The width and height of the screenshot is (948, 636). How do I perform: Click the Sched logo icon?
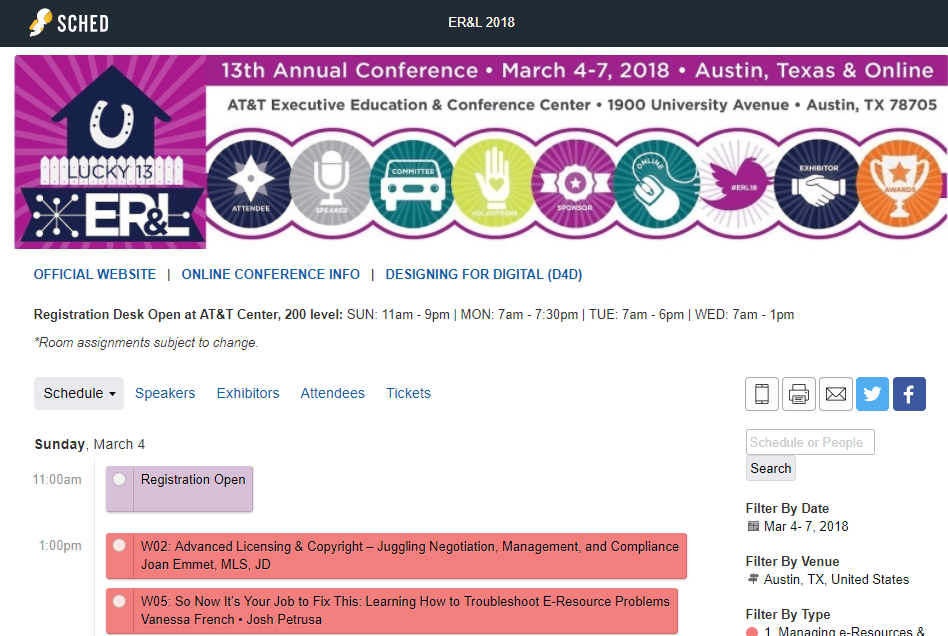coord(42,22)
